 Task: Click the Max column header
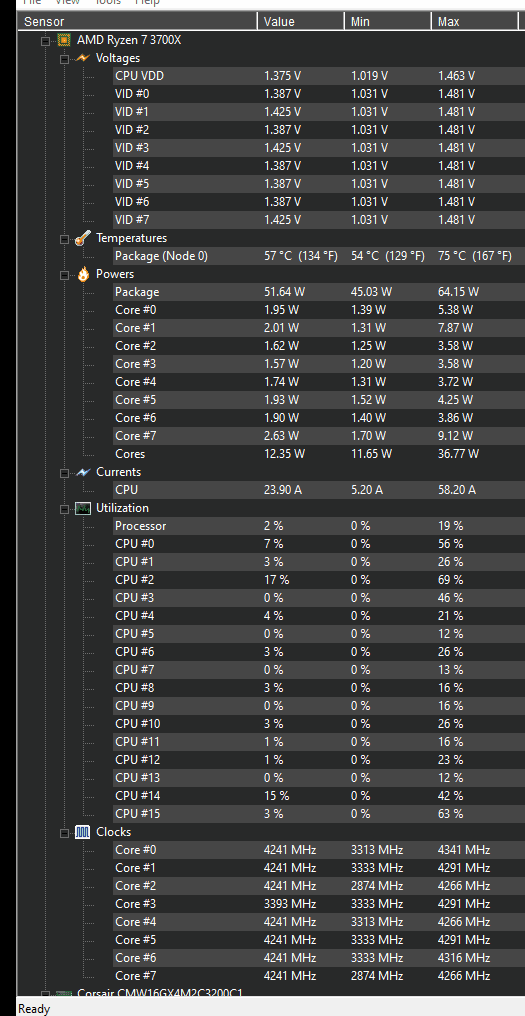(x=474, y=21)
